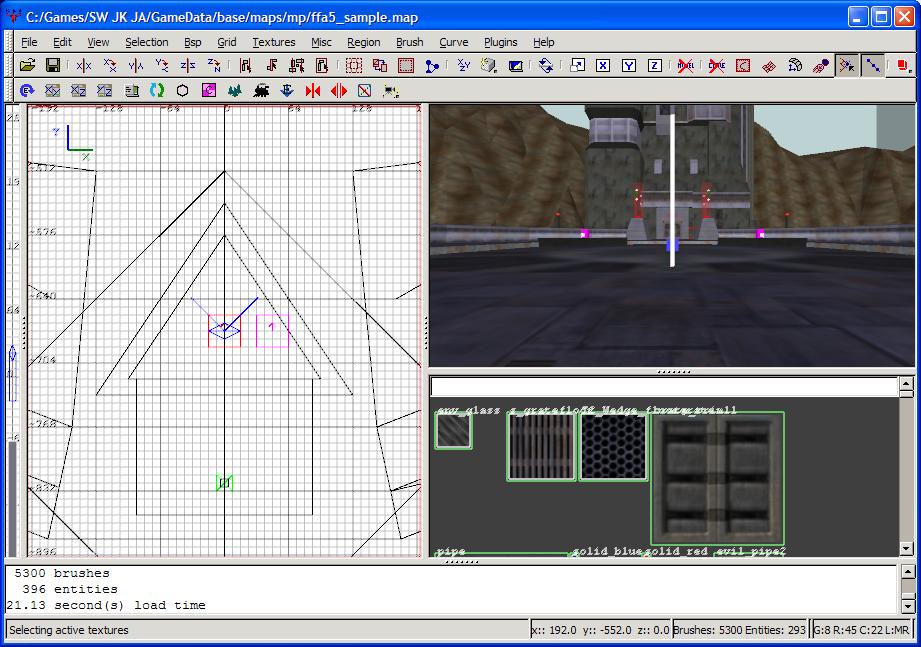Rotate selection around the Y axis
921x647 pixels.
[162, 65]
